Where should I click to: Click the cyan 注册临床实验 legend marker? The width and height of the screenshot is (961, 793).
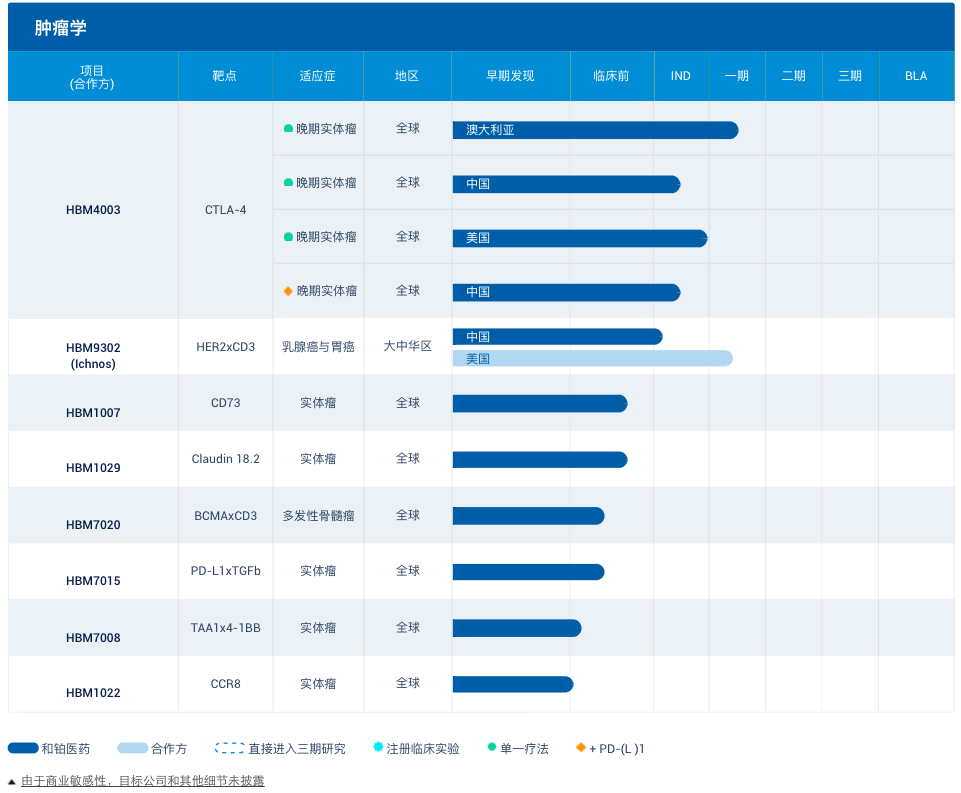(x=378, y=746)
